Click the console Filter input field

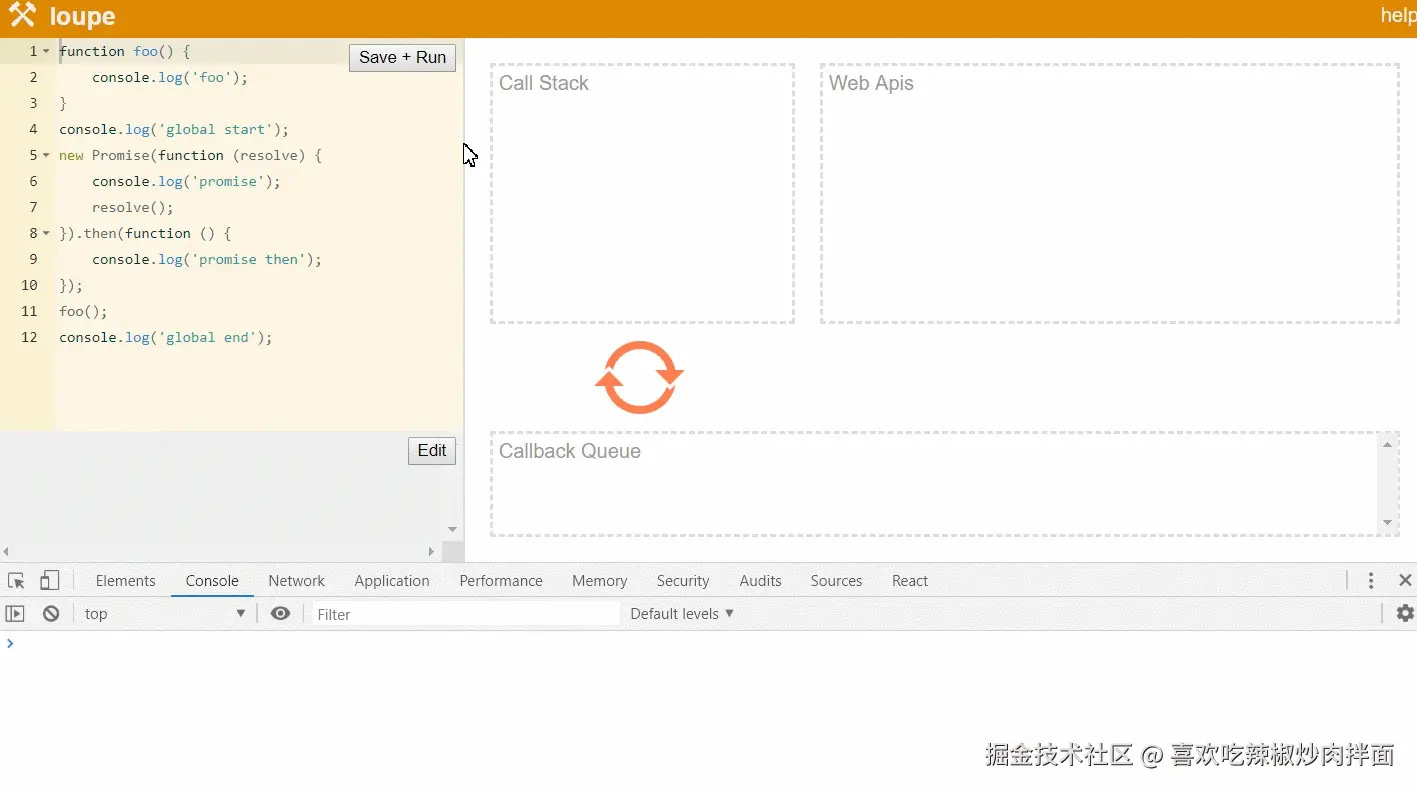464,614
